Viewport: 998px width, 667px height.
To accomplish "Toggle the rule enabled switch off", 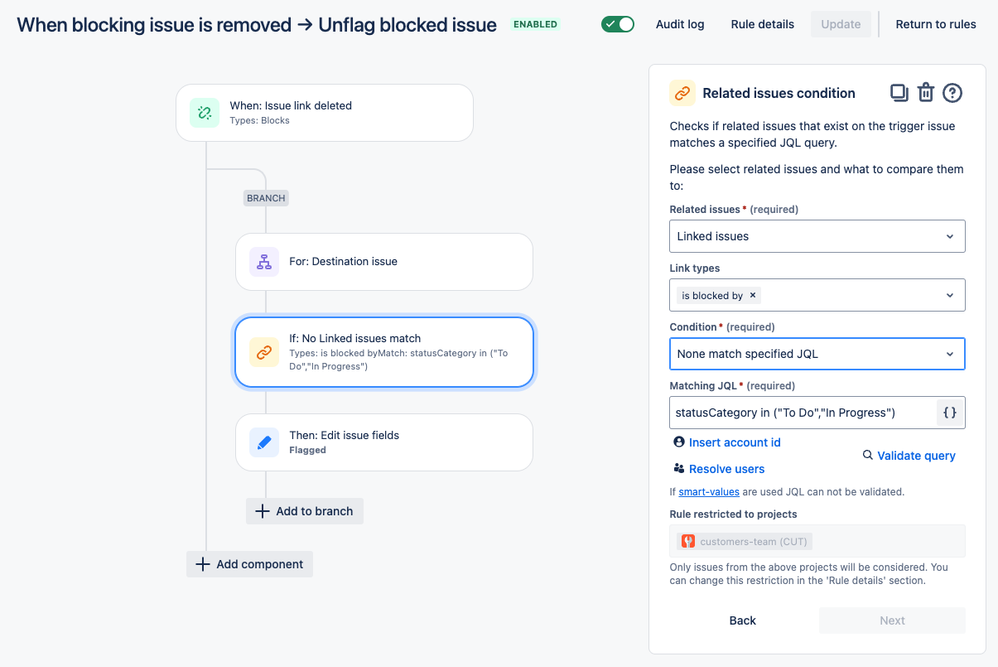I will tap(618, 24).
